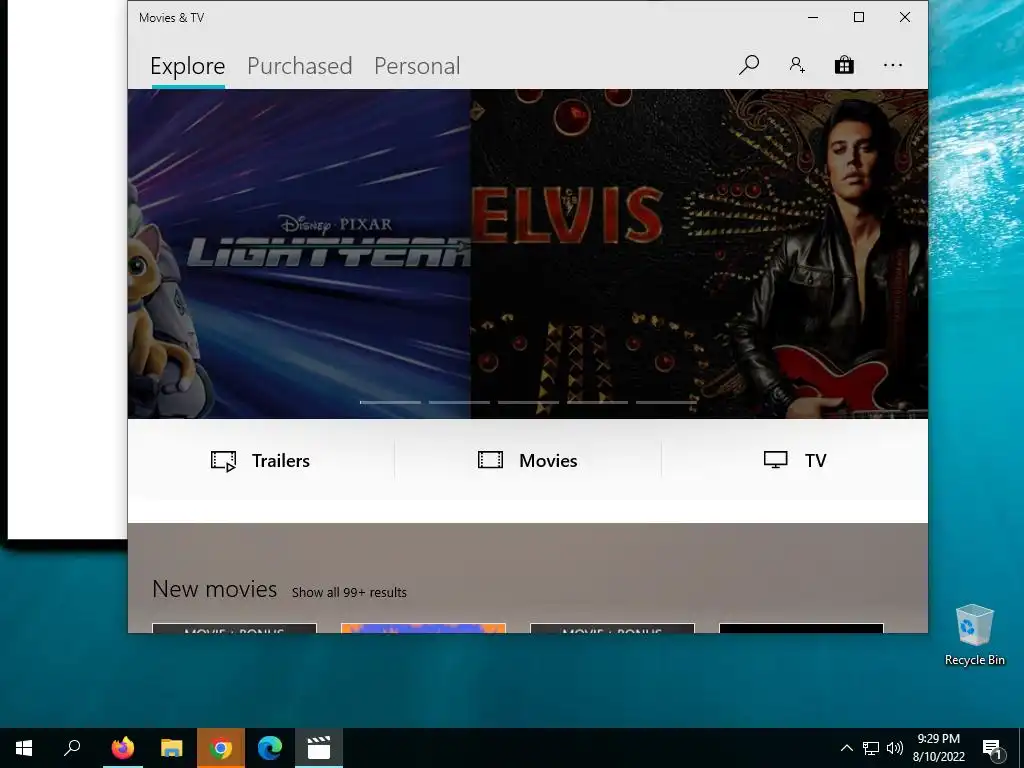This screenshot has height=768, width=1024.
Task: Open the notification action center
Action: (x=992, y=748)
